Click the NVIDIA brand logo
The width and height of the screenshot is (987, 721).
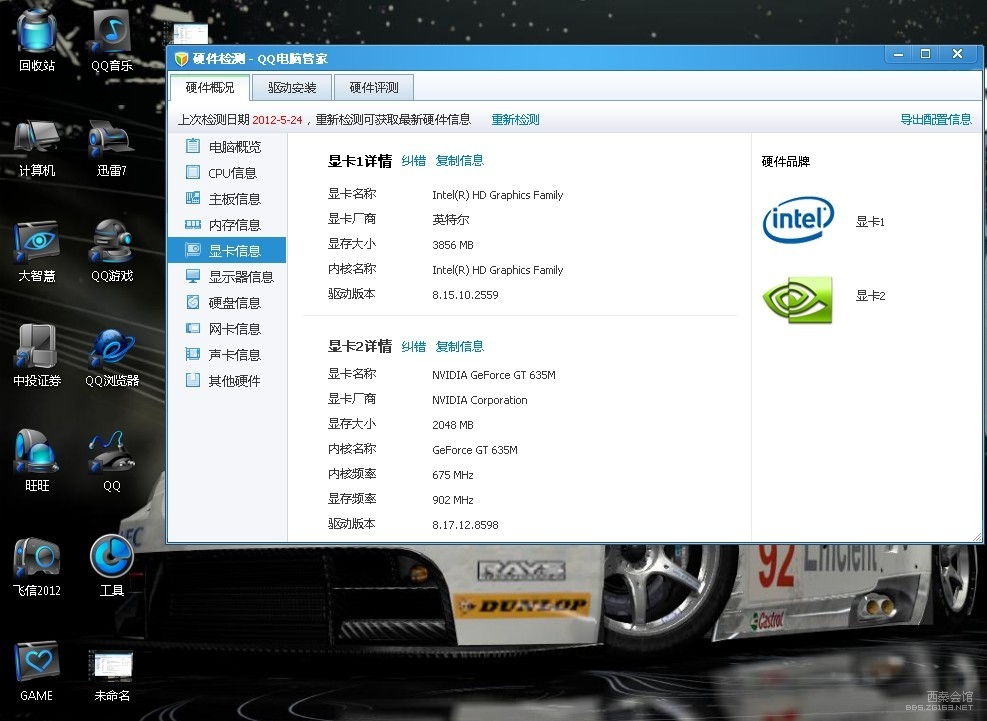pyautogui.click(x=798, y=299)
